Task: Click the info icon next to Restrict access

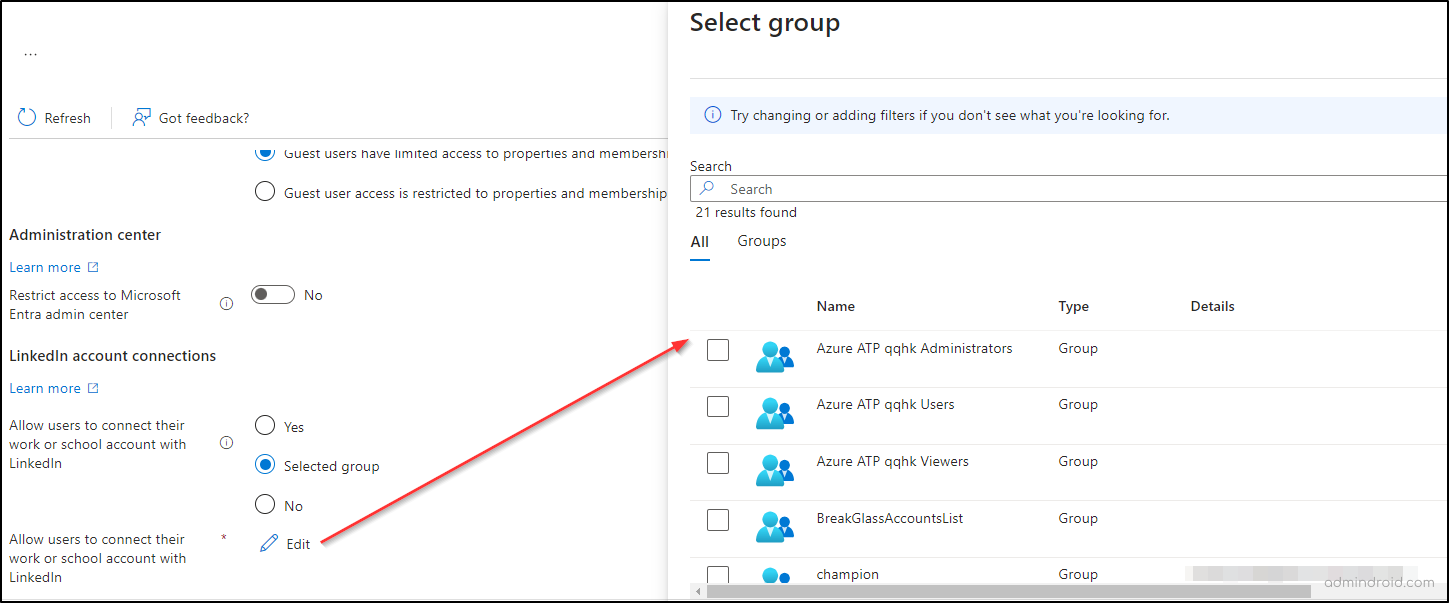Action: (226, 303)
